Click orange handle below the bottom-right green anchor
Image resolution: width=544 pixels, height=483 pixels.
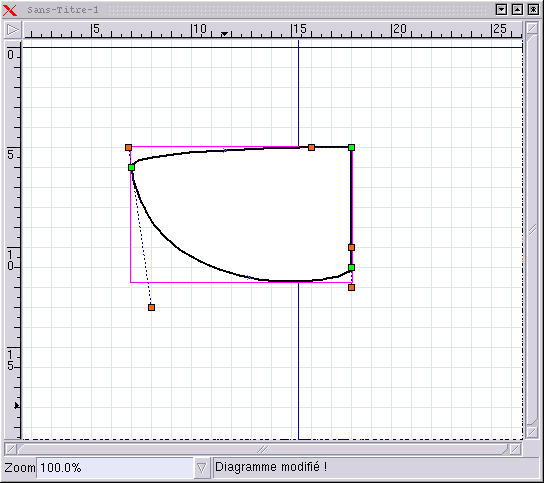(351, 287)
